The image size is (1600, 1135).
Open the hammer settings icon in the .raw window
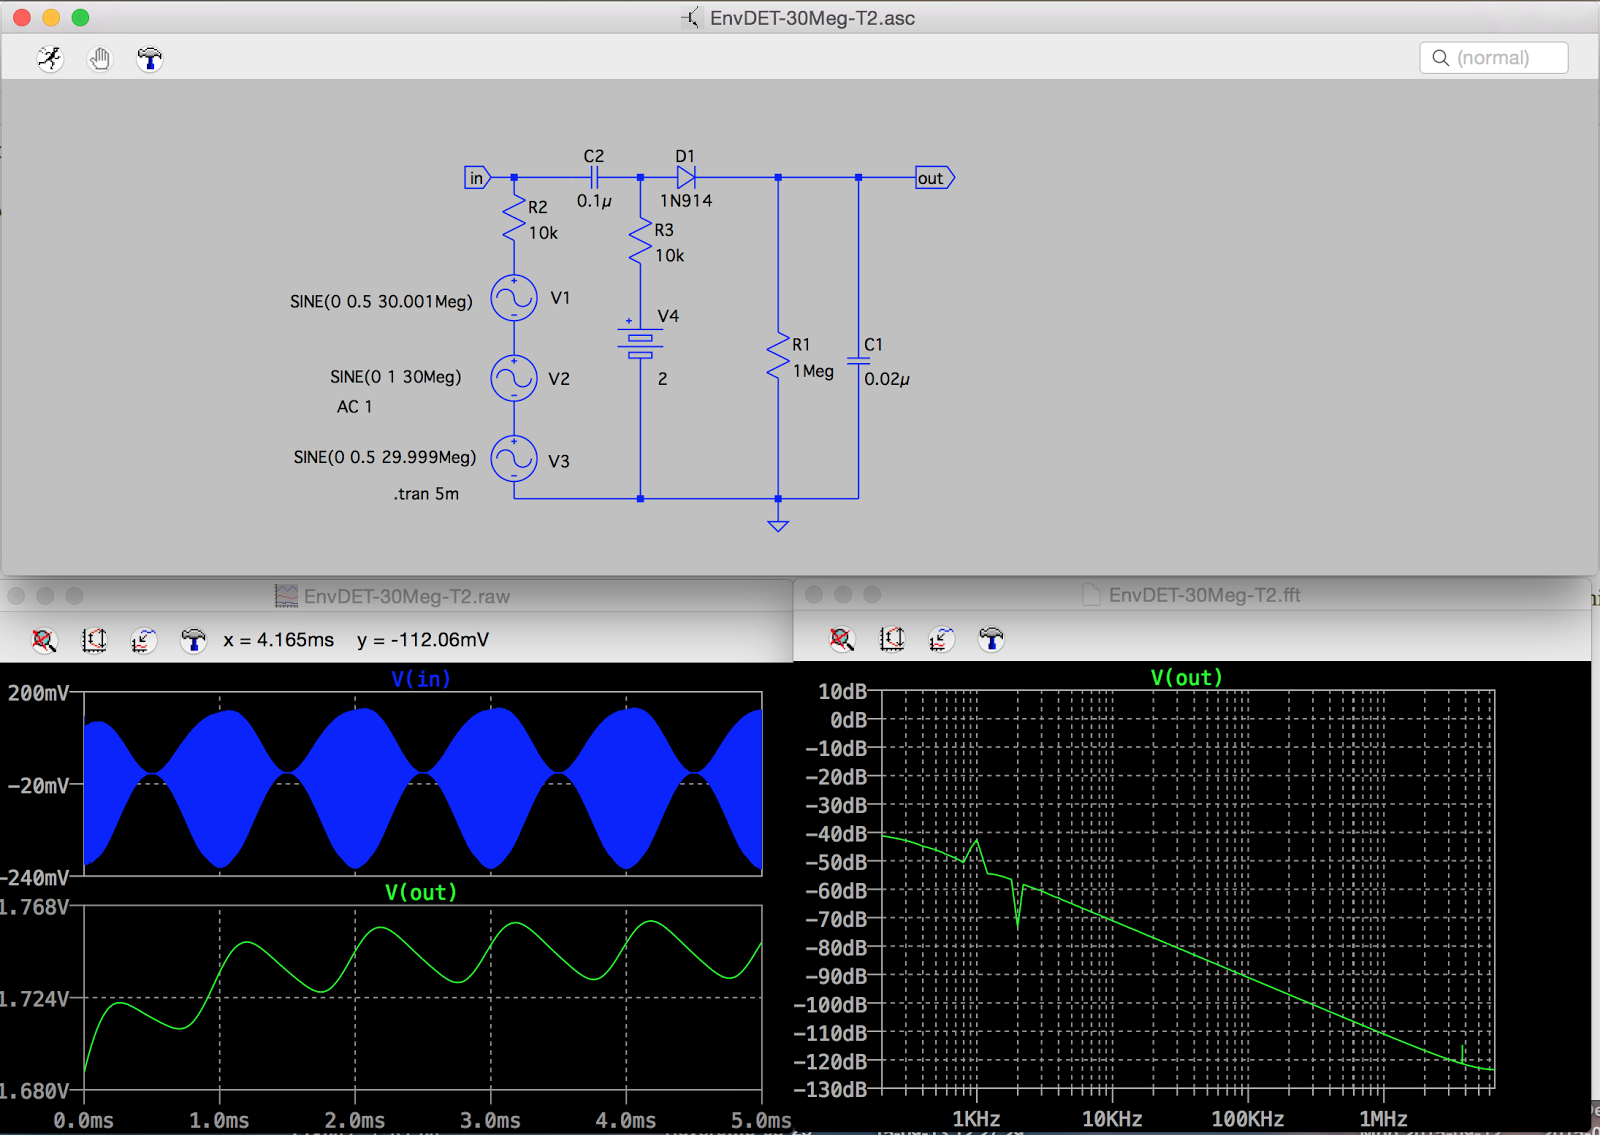192,640
